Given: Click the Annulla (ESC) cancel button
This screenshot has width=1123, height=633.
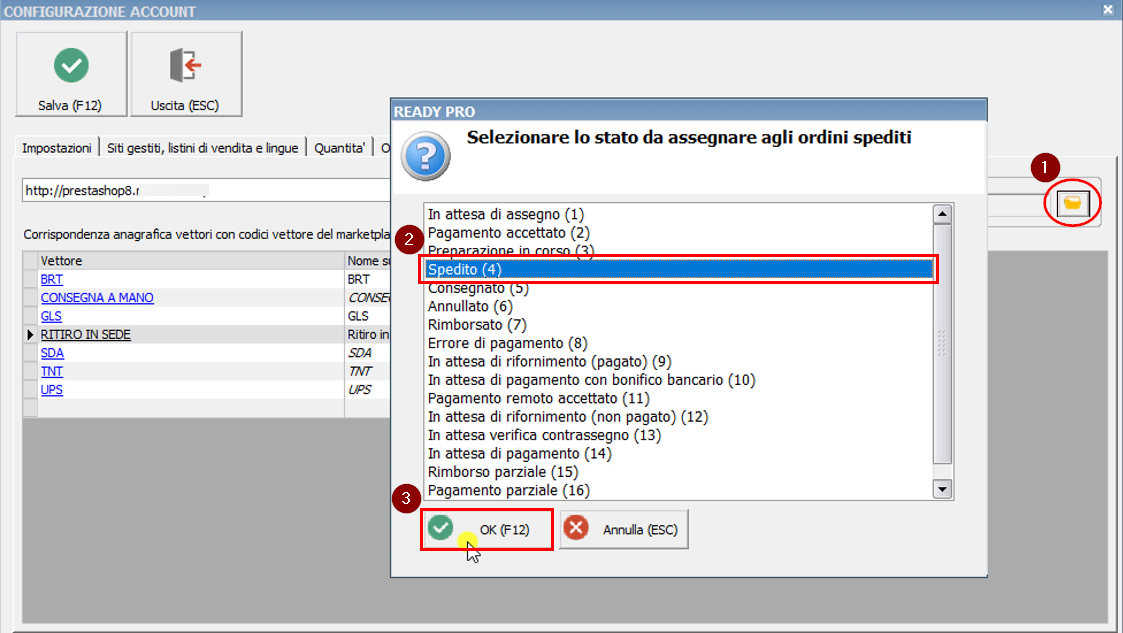Looking at the screenshot, I should pos(624,529).
